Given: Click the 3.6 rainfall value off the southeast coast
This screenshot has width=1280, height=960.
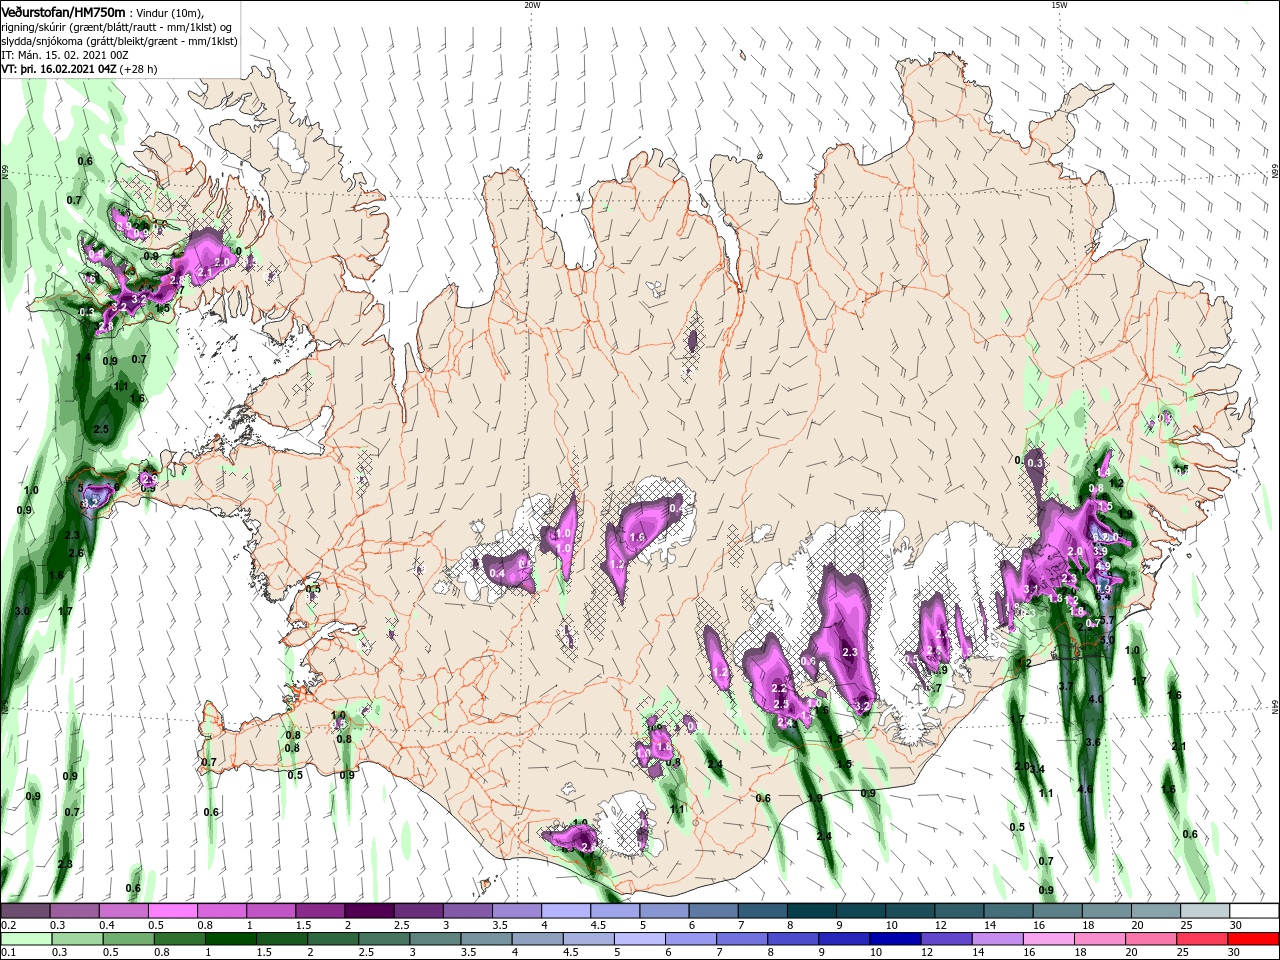Looking at the screenshot, I should (1093, 742).
